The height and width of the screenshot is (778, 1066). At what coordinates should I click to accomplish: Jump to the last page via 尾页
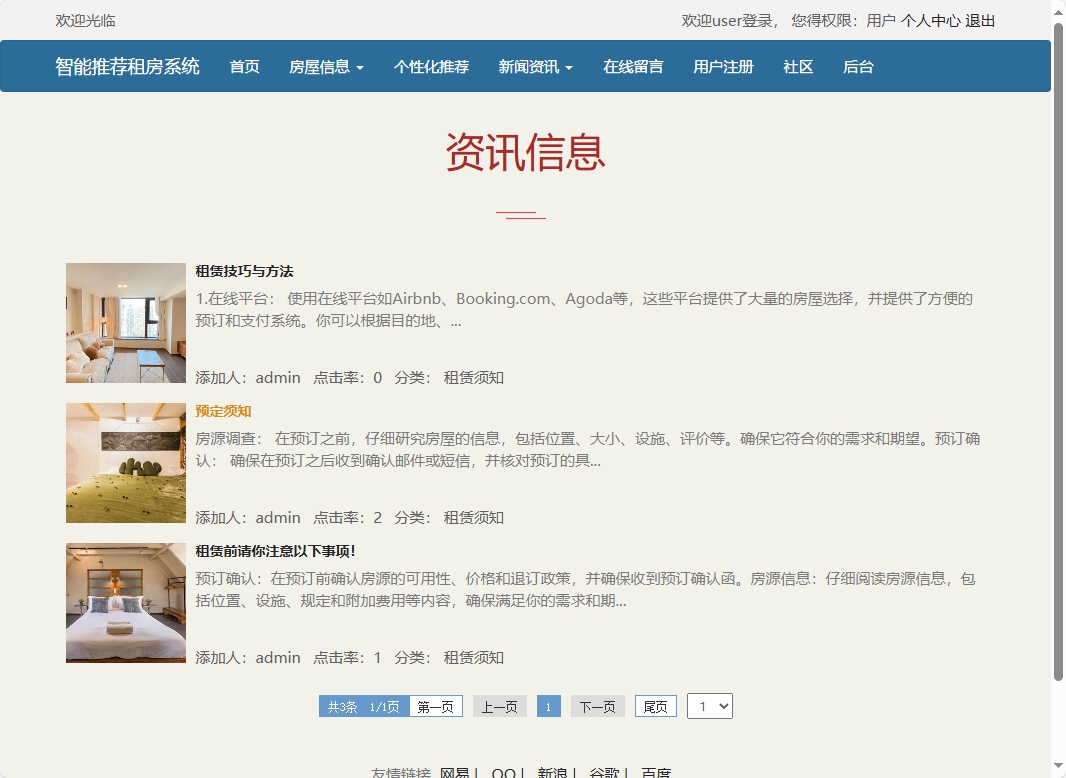click(x=655, y=706)
